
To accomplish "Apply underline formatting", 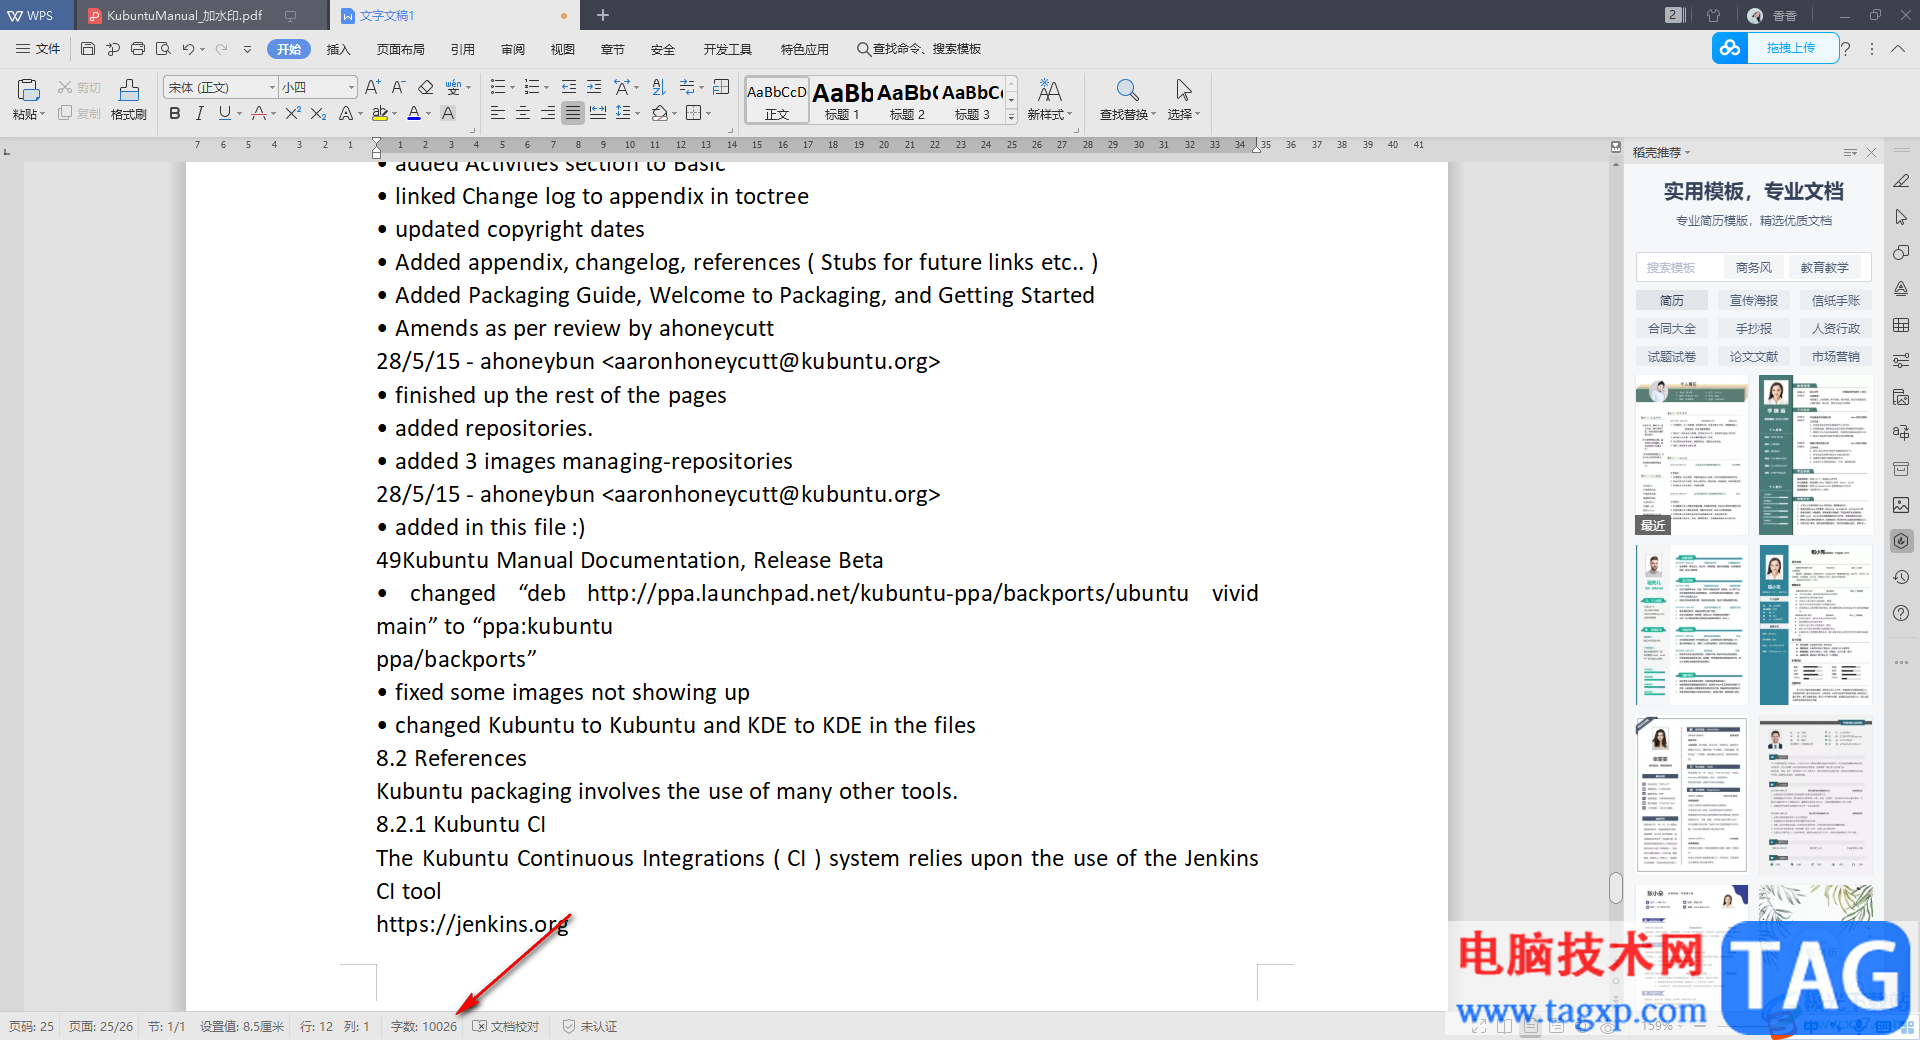I will pos(225,113).
